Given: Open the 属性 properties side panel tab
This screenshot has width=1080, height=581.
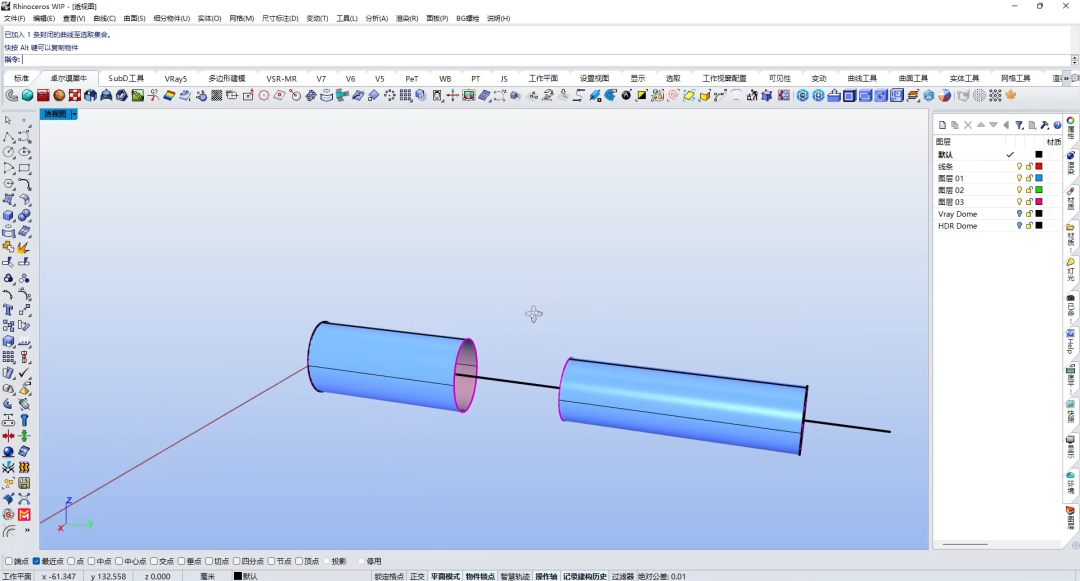Looking at the screenshot, I should coord(1071,129).
